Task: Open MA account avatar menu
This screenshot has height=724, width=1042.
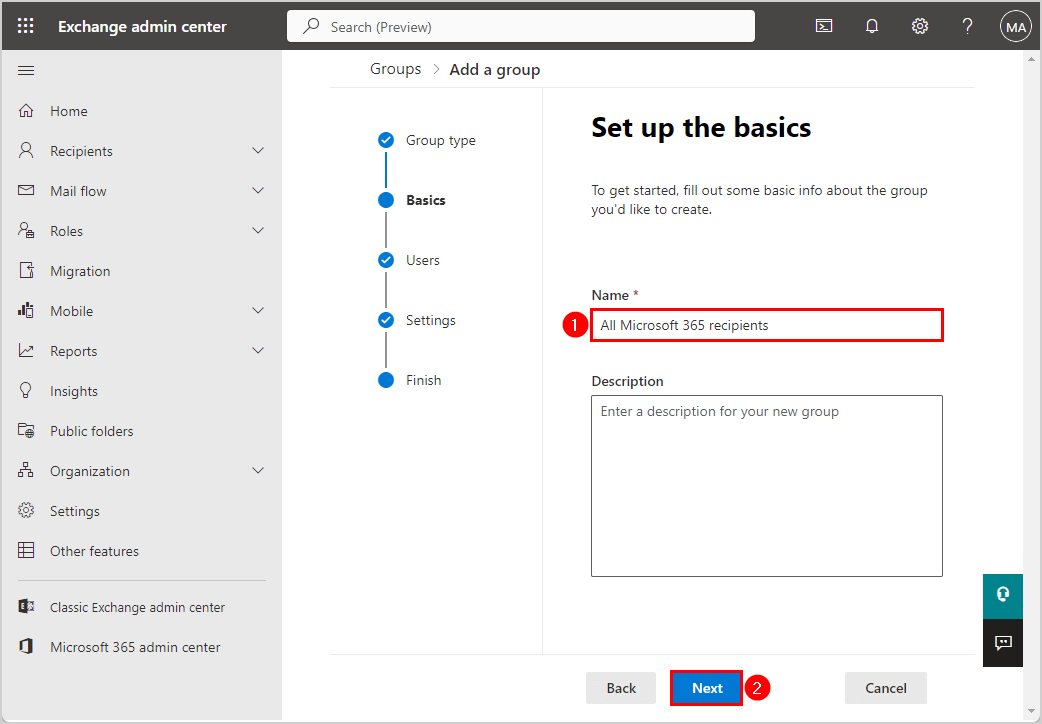Action: pyautogui.click(x=1015, y=27)
